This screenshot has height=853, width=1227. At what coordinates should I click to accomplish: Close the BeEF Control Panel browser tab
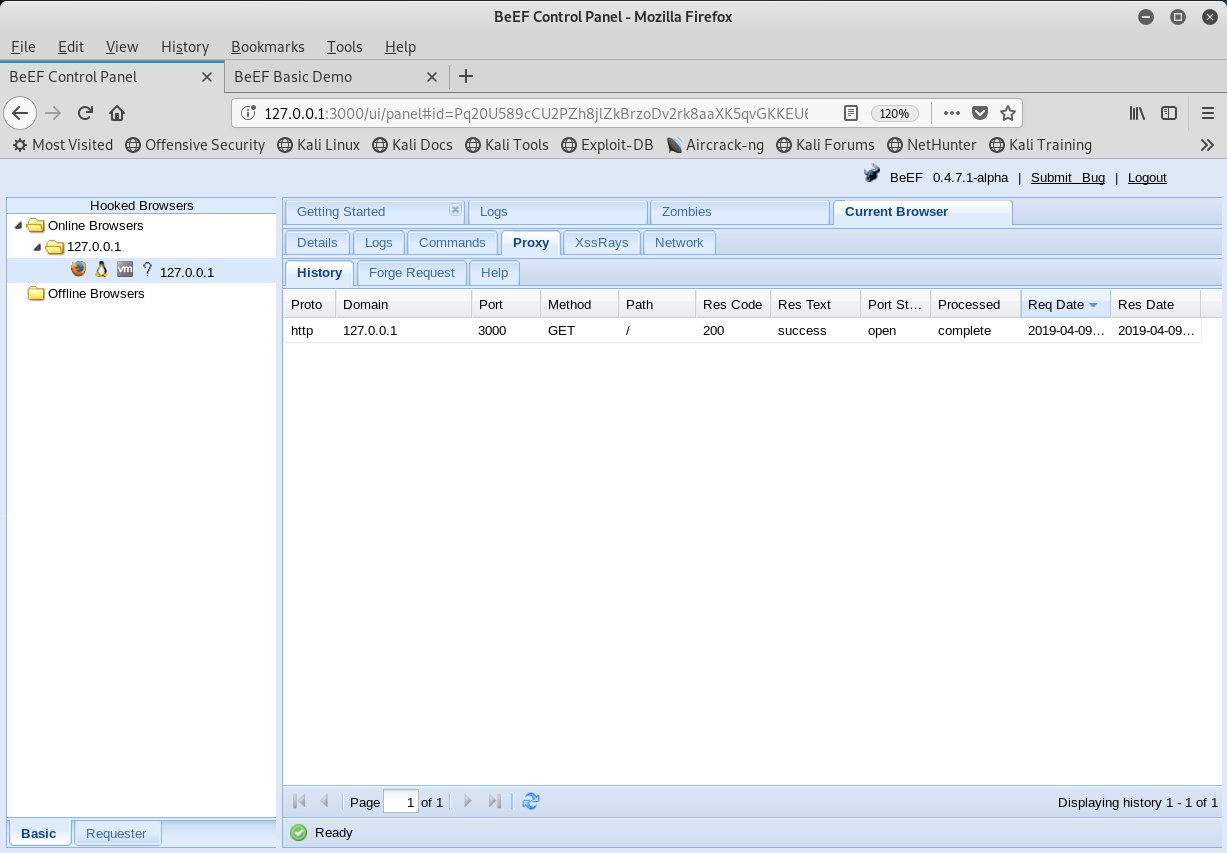coord(207,77)
